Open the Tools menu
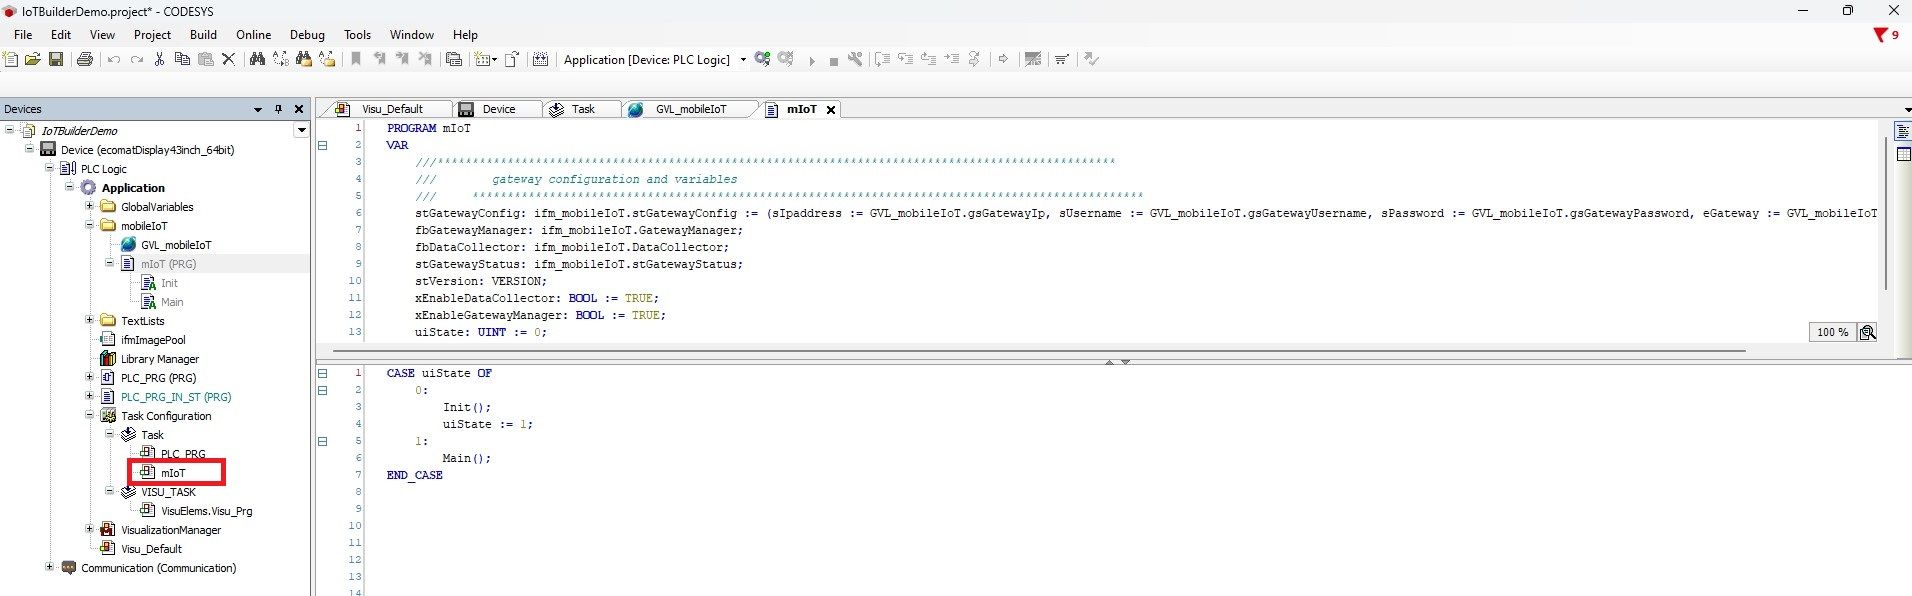 click(357, 34)
